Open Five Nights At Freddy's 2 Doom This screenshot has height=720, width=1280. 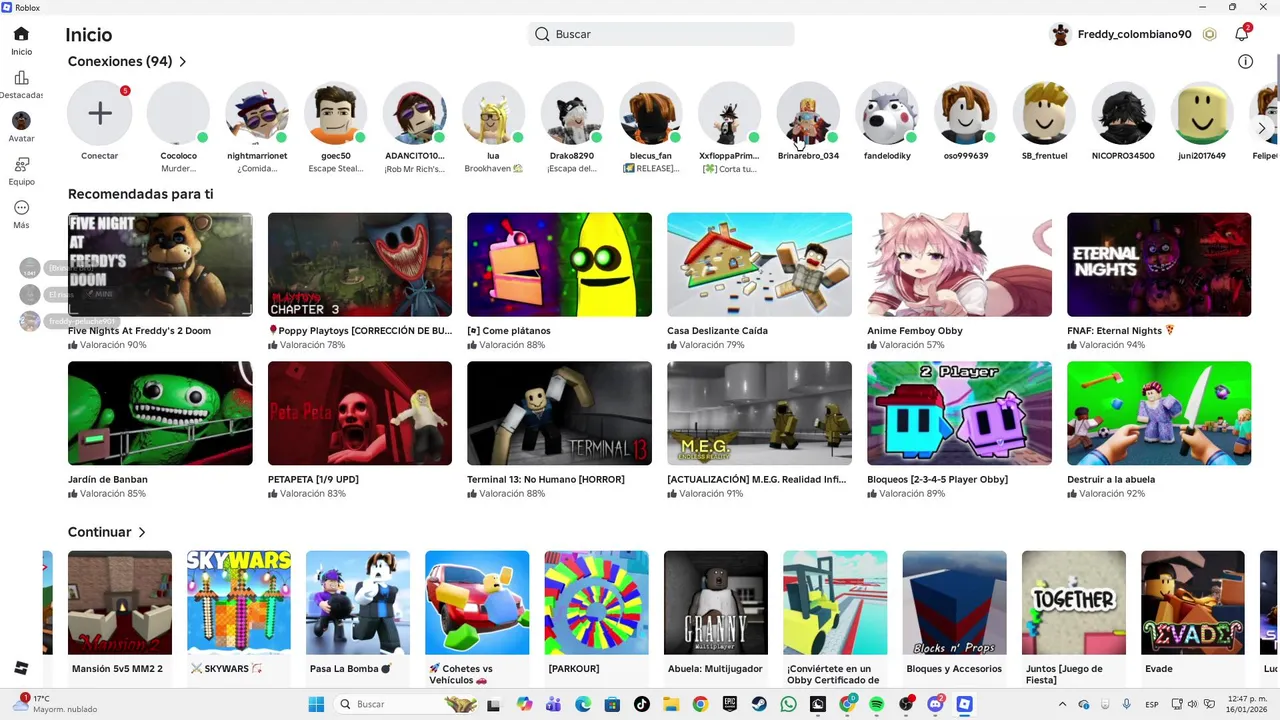coord(160,281)
